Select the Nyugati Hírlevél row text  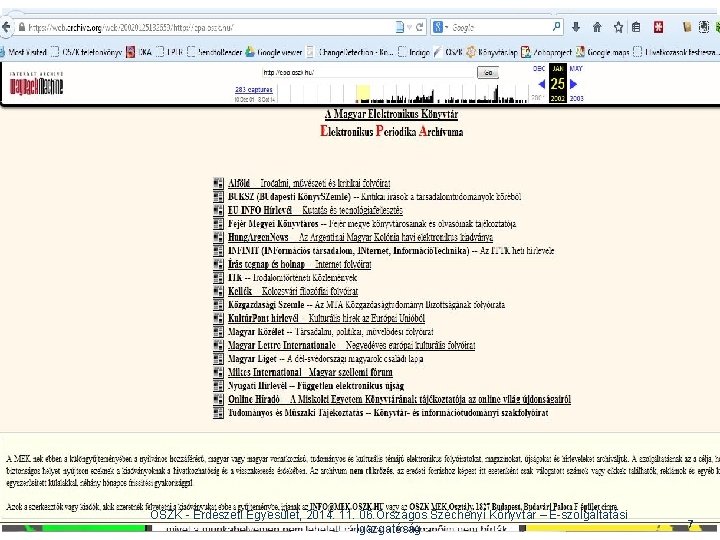[316, 386]
